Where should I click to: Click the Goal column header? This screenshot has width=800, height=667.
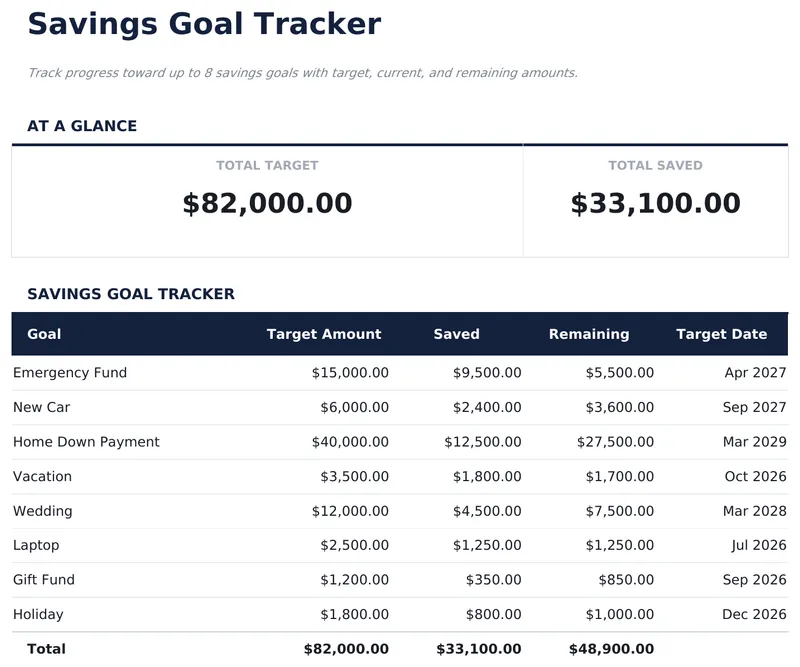[44, 334]
